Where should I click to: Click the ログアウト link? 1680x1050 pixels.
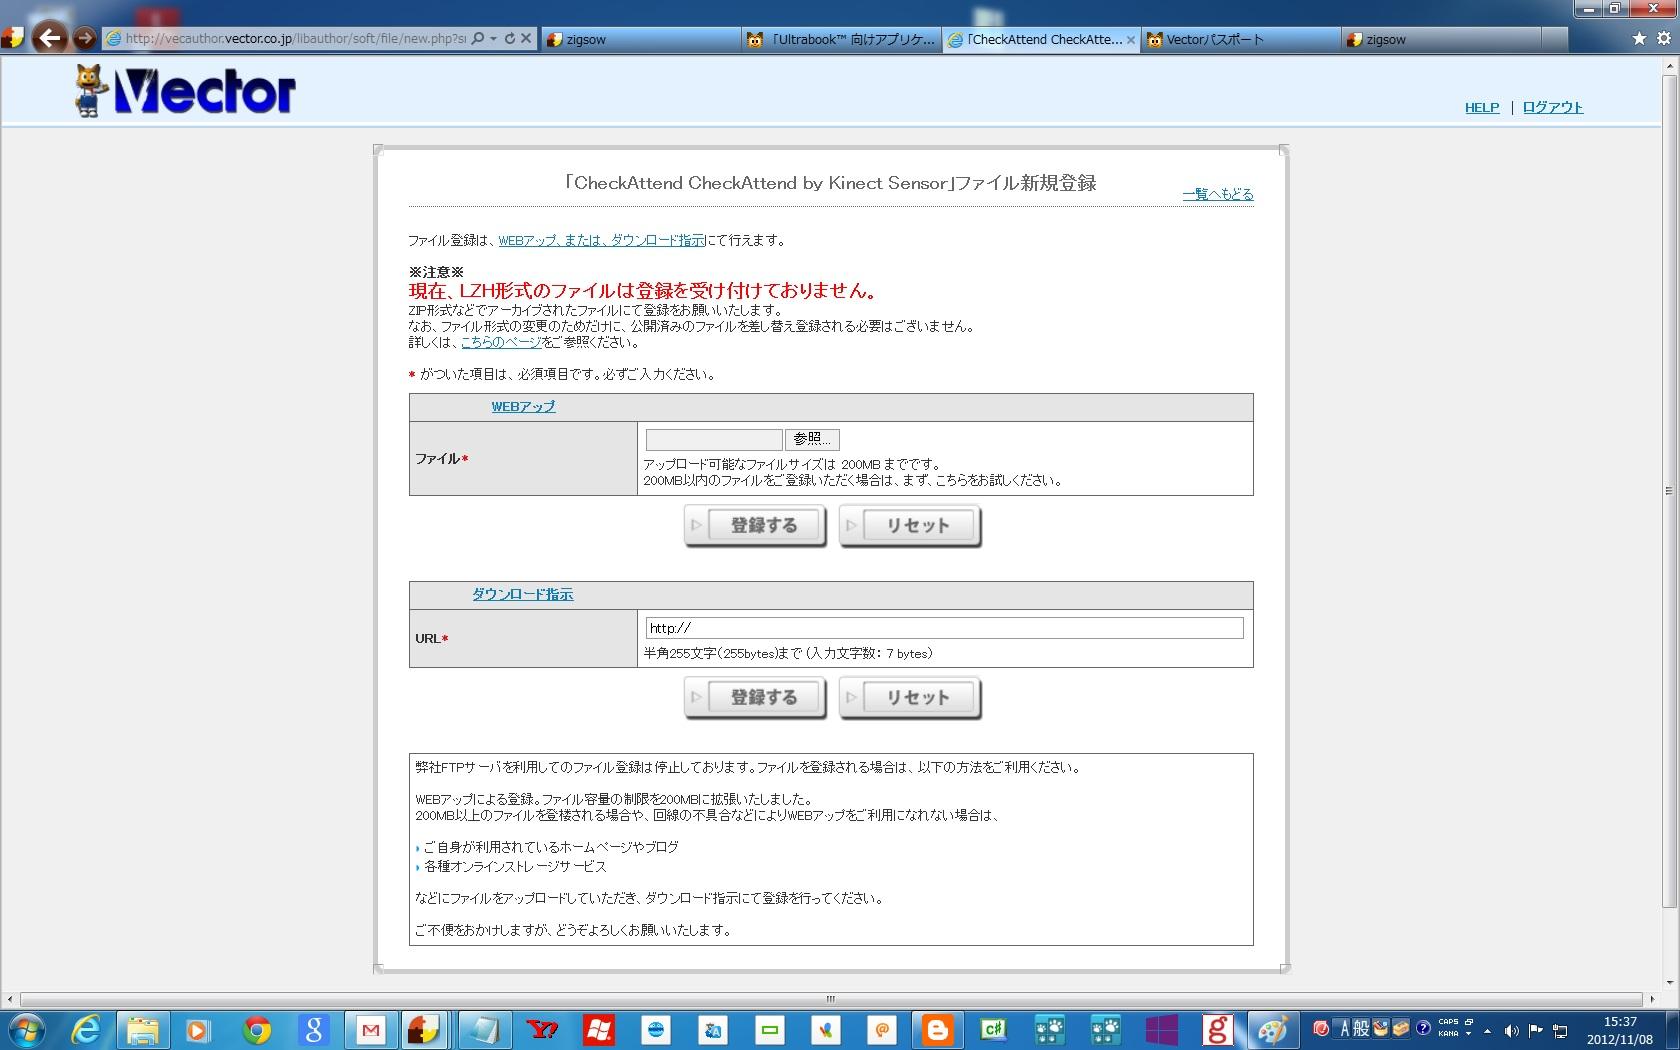point(1553,107)
